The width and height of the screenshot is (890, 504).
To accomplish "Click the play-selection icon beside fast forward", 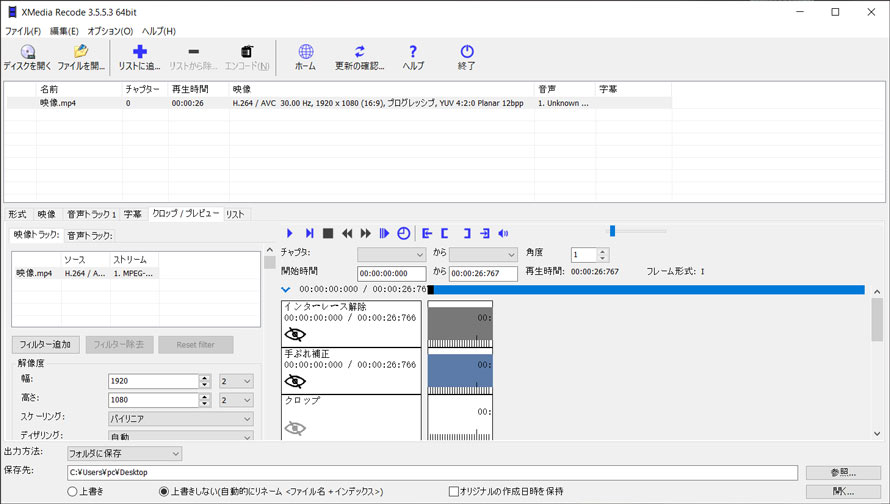I will click(384, 233).
